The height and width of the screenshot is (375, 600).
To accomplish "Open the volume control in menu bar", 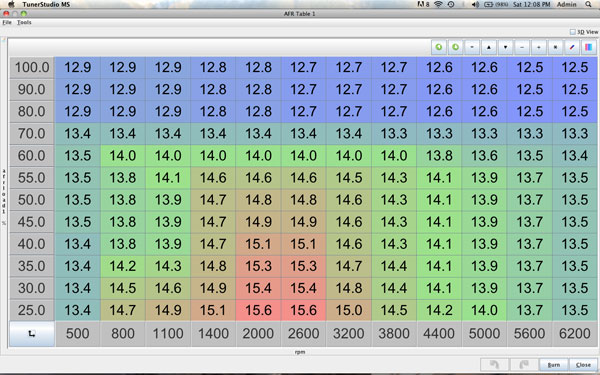I will pos(475,4).
